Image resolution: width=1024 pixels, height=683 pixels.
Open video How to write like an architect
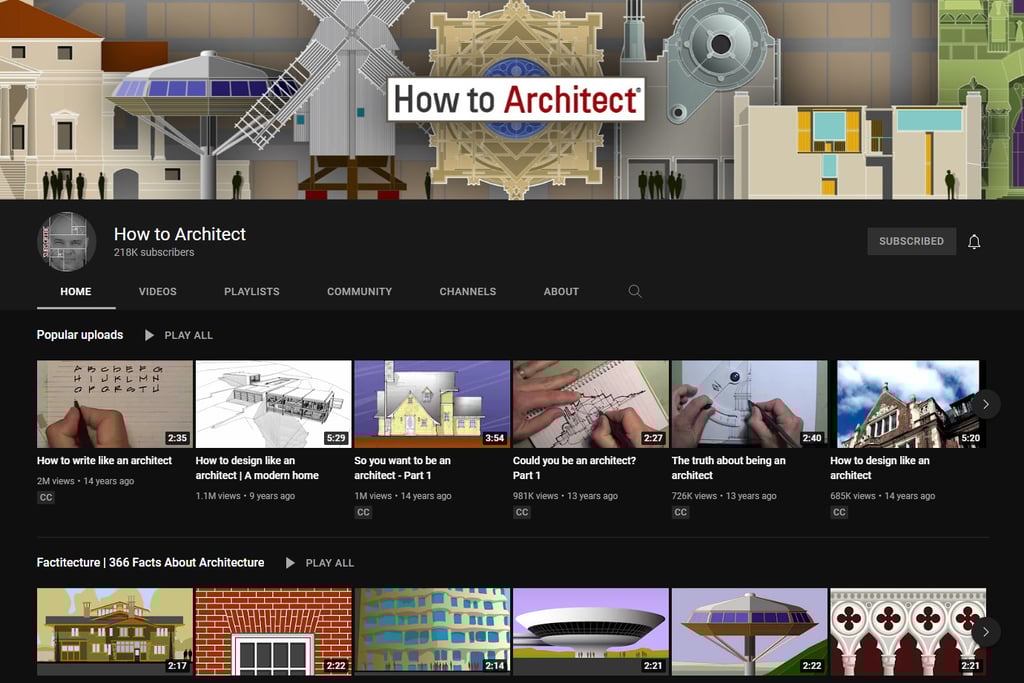pos(104,460)
